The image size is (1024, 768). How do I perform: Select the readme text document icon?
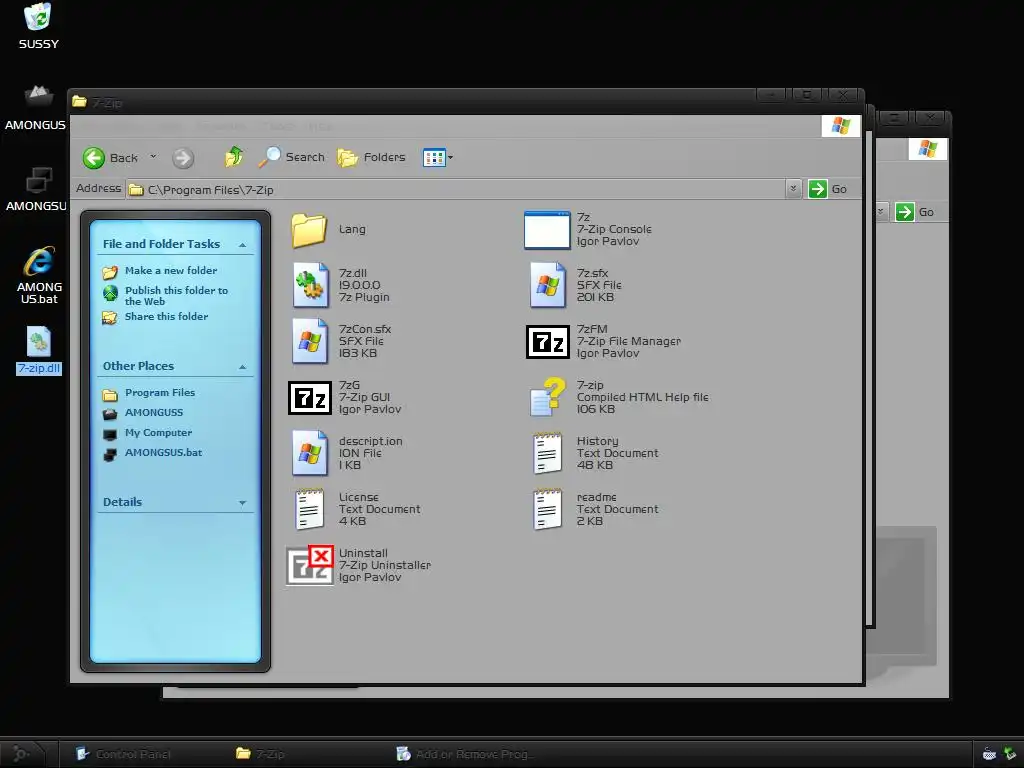[x=547, y=509]
